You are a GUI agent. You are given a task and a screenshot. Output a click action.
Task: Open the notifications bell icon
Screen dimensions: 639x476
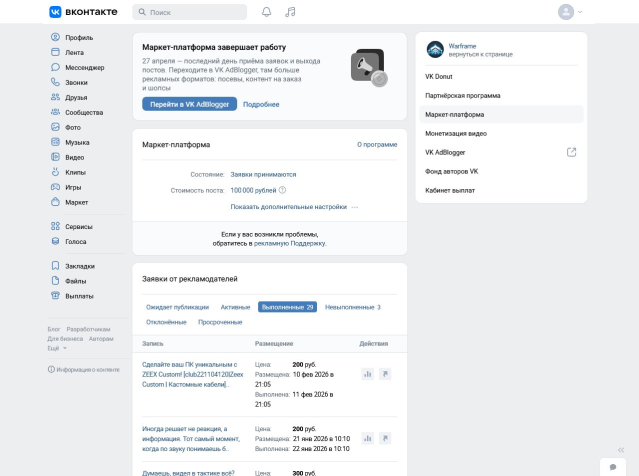(266, 12)
